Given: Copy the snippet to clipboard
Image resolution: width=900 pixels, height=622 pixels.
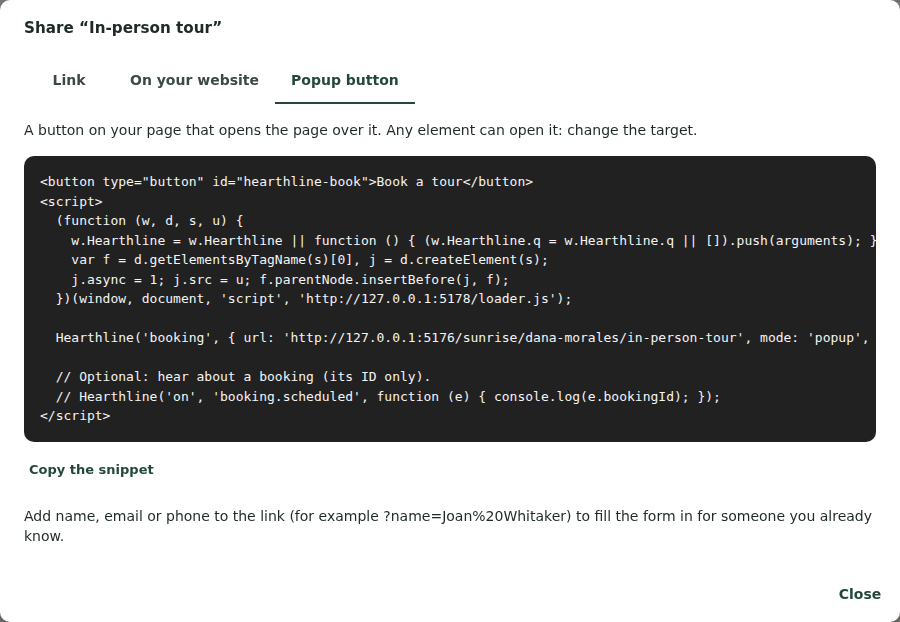Looking at the screenshot, I should pyautogui.click(x=91, y=469).
